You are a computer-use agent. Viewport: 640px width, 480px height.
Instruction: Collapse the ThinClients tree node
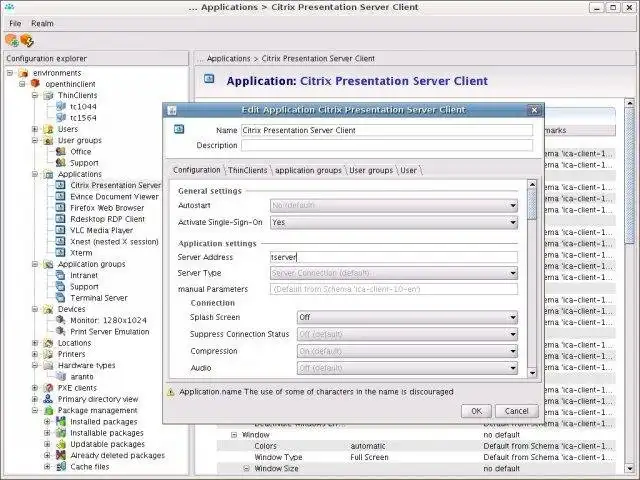point(35,95)
